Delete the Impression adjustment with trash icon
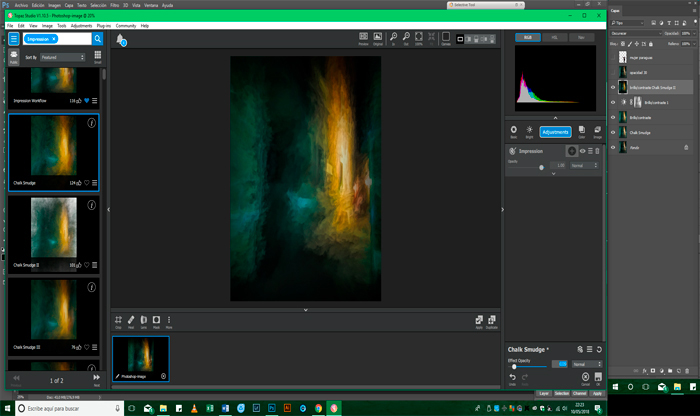Screen dimensions: 700x416 click(599, 151)
